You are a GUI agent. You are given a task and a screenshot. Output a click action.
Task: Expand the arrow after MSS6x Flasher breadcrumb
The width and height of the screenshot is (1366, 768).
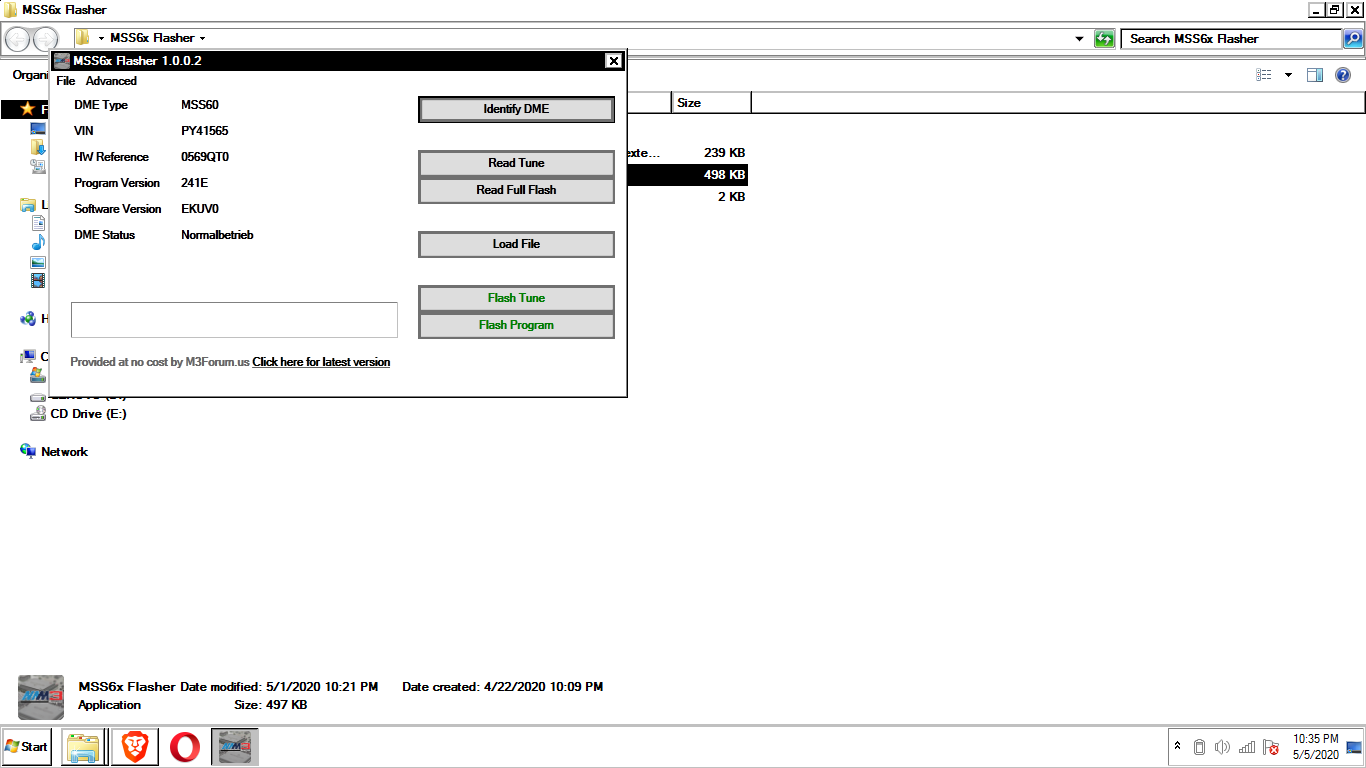click(202, 39)
